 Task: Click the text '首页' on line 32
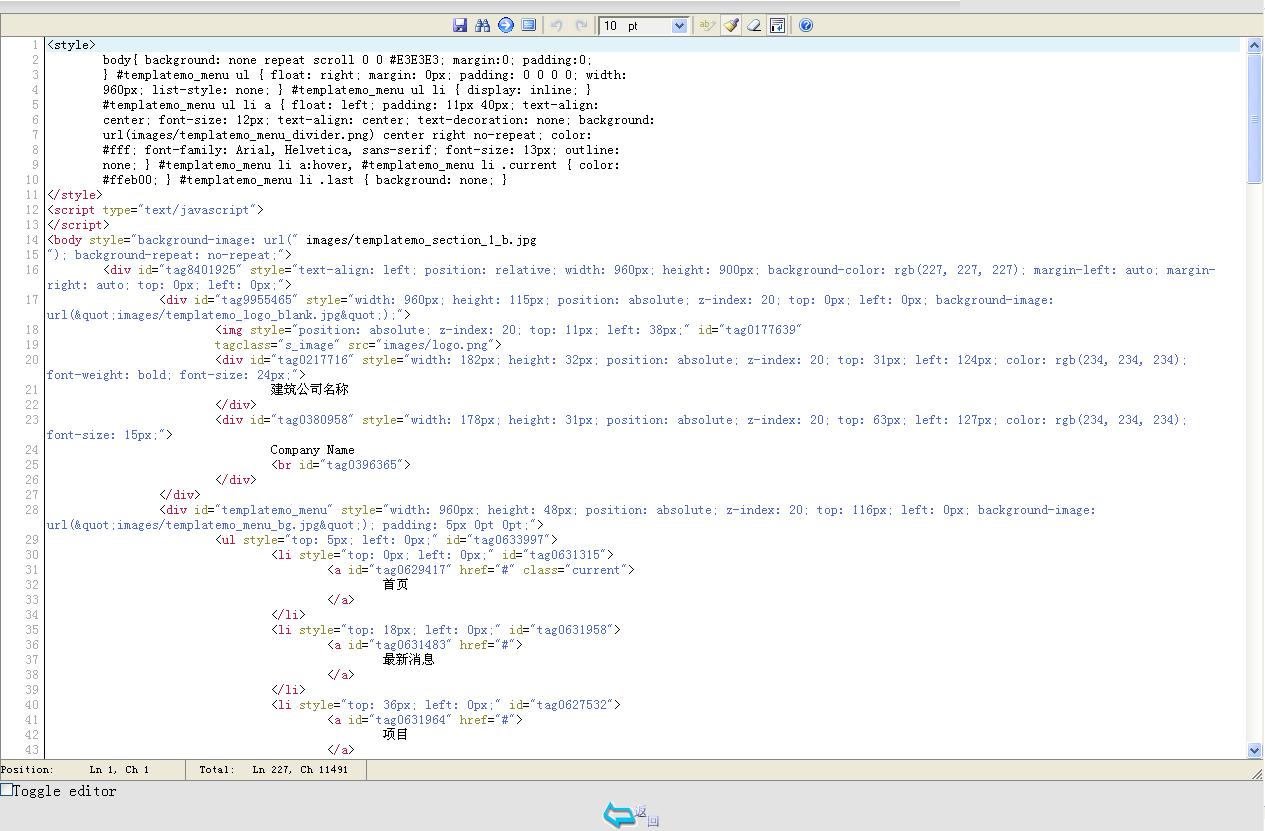pos(395,584)
